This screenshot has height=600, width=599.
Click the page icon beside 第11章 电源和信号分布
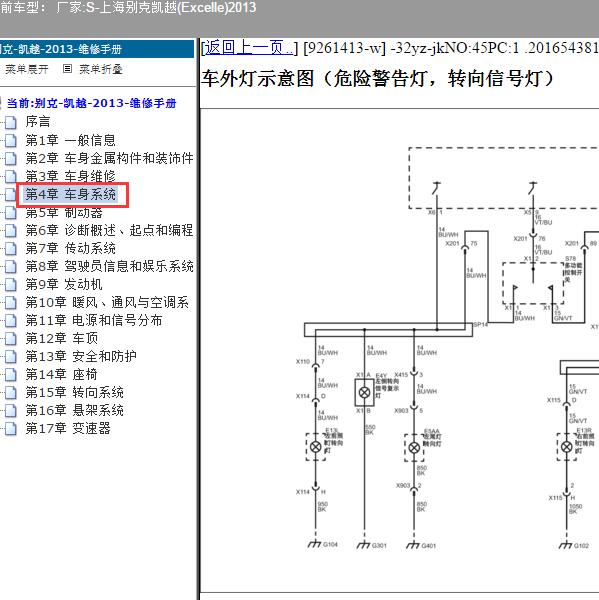[x=11, y=320]
